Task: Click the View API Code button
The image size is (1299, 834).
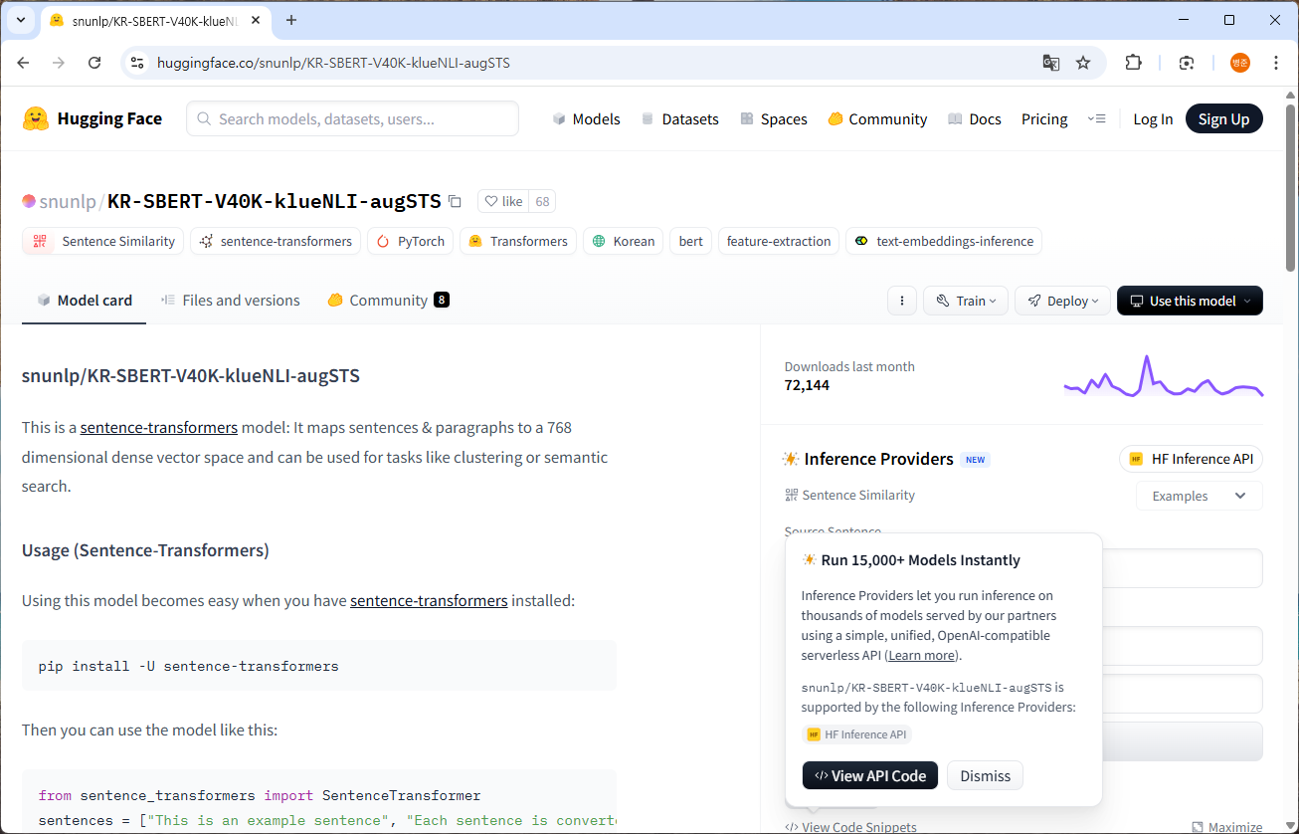Action: 870,776
